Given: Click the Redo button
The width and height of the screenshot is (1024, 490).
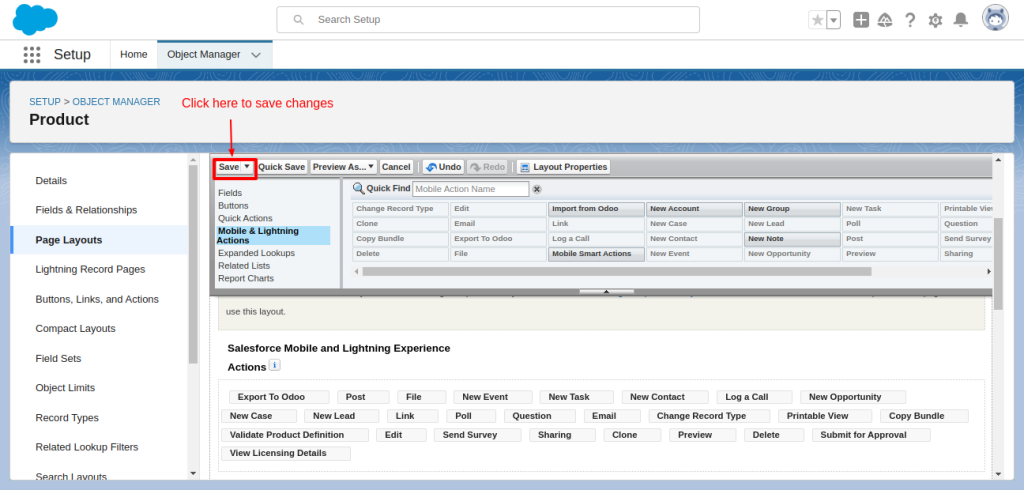Looking at the screenshot, I should [487, 167].
